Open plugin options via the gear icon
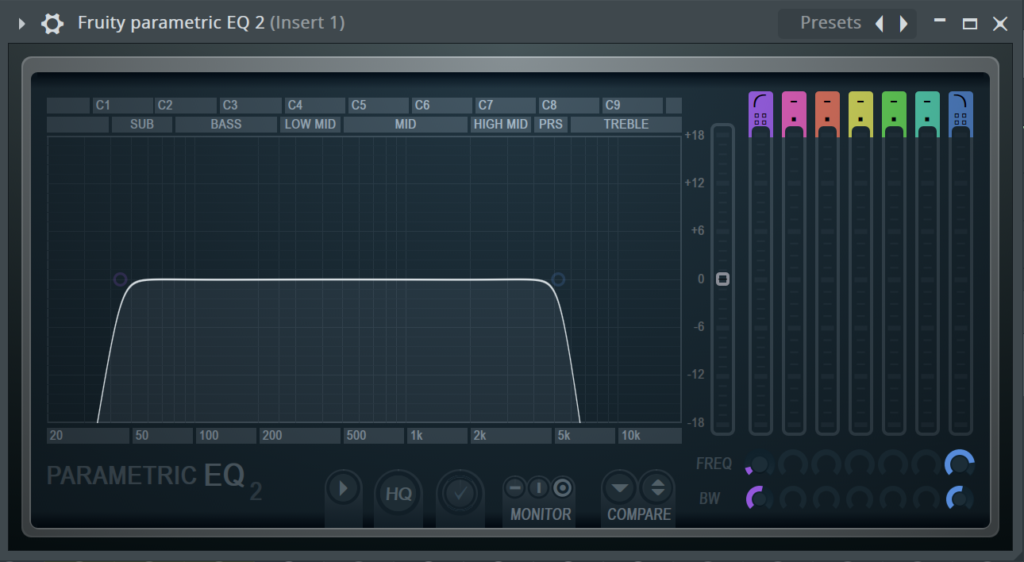1024x562 pixels. point(52,23)
